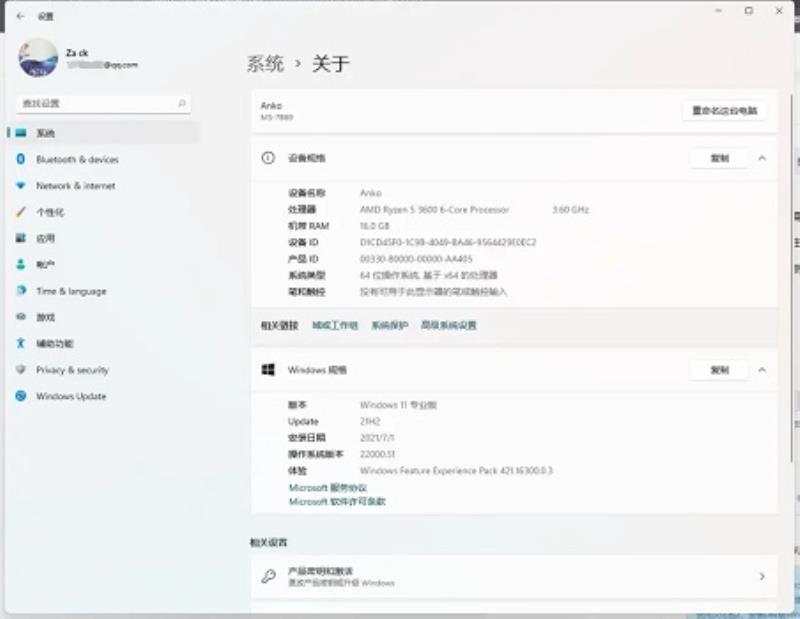Viewport: 800px width, 619px height.
Task: Open the 域或工作组 link
Action: (x=335, y=325)
